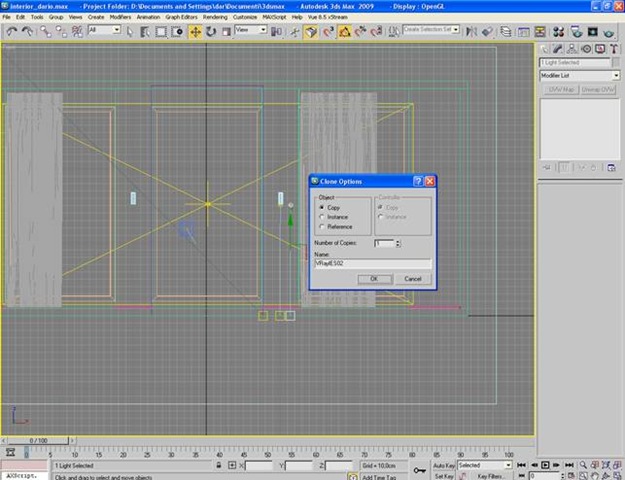Open the Graph Editors menu
The height and width of the screenshot is (480, 625).
(181, 17)
